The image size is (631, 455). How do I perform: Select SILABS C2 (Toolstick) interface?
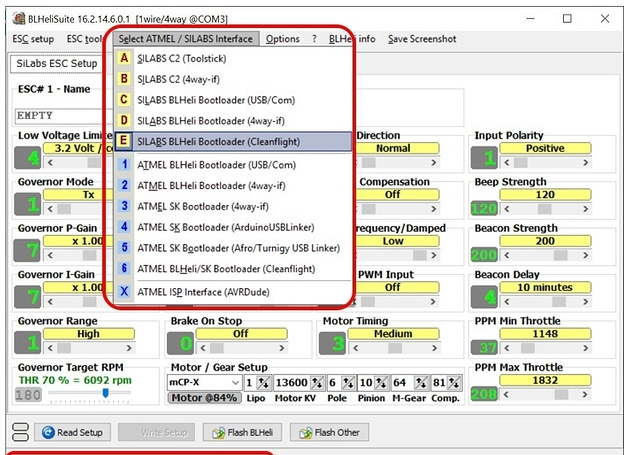point(232,58)
